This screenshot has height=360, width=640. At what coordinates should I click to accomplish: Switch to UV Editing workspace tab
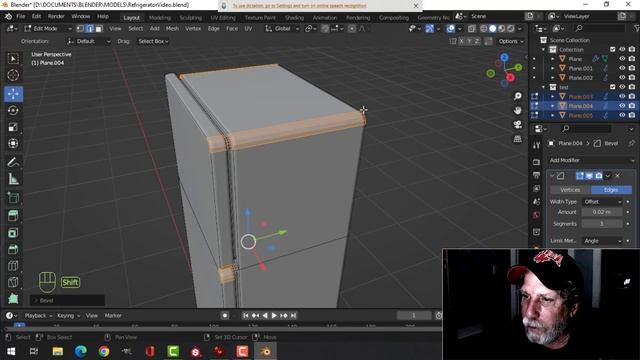pyautogui.click(x=223, y=18)
